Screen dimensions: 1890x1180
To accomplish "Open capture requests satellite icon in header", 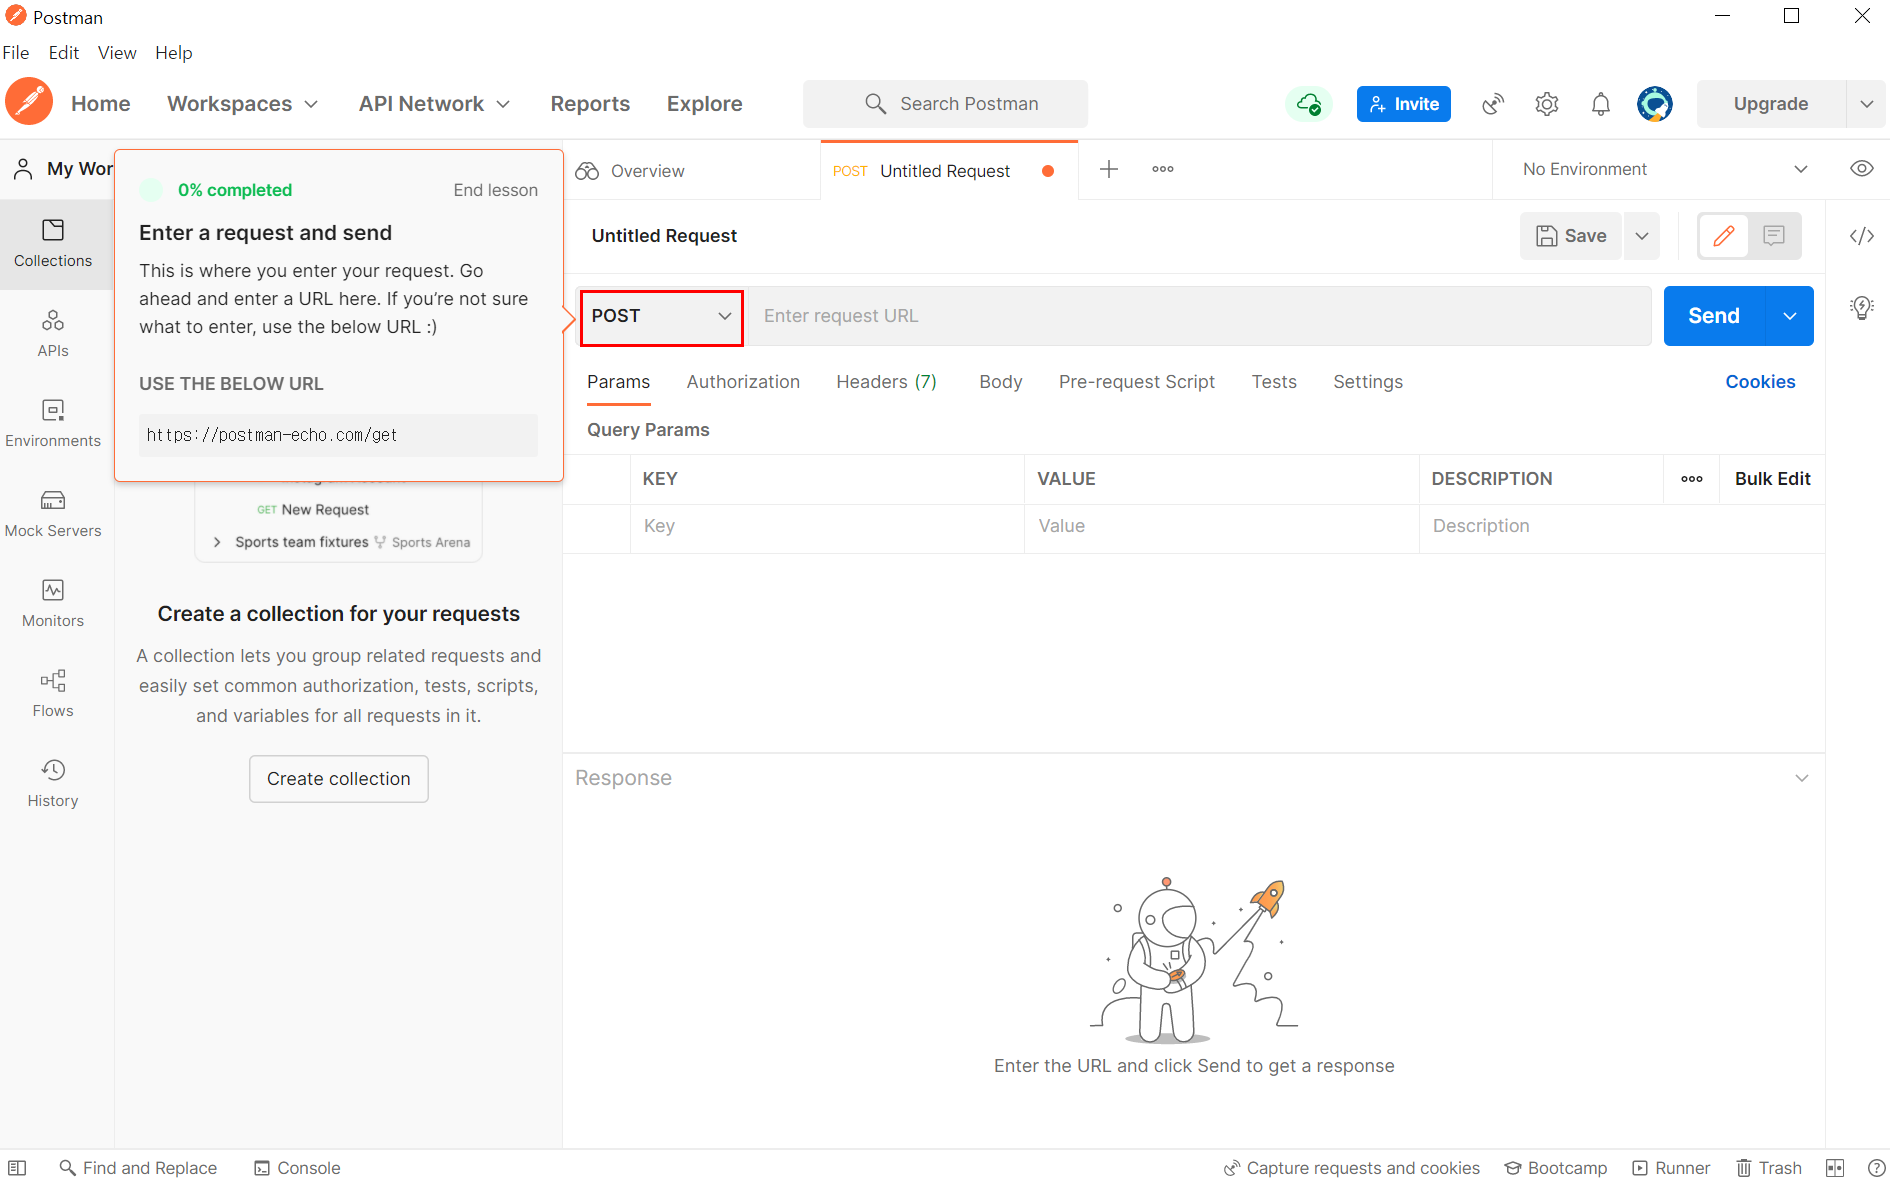I will (1493, 104).
